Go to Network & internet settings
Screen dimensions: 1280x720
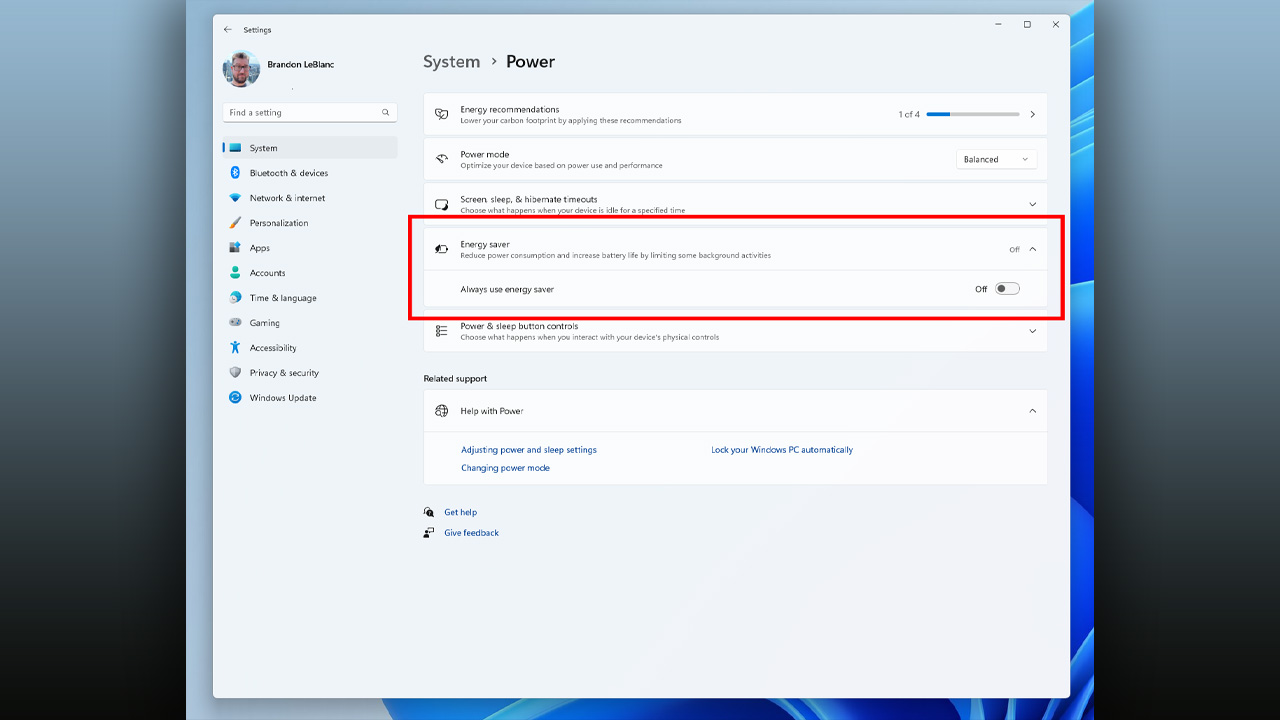(310, 198)
